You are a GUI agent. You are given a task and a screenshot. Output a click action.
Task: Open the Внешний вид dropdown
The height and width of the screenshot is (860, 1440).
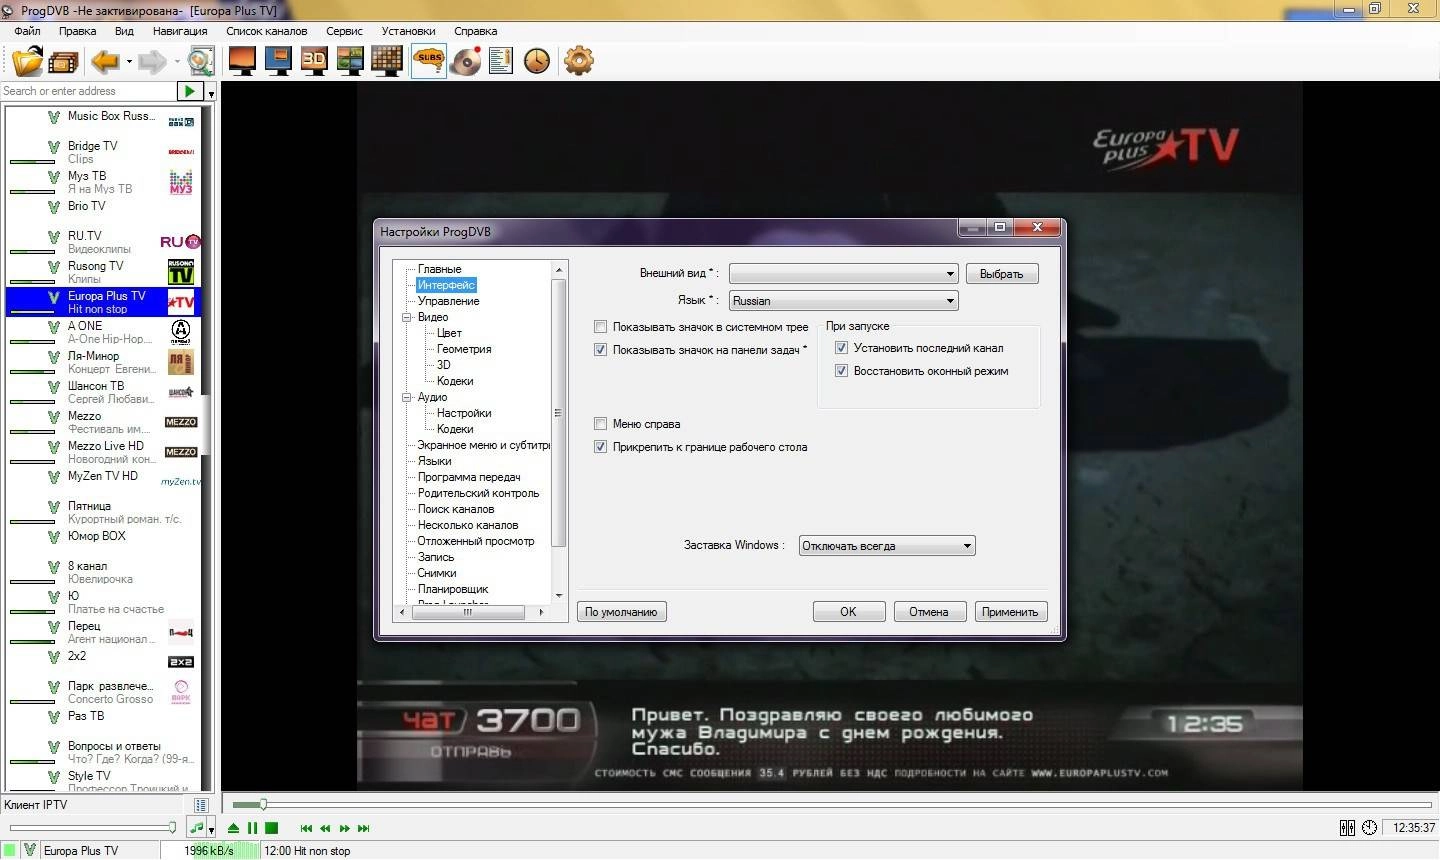pyautogui.click(x=843, y=274)
